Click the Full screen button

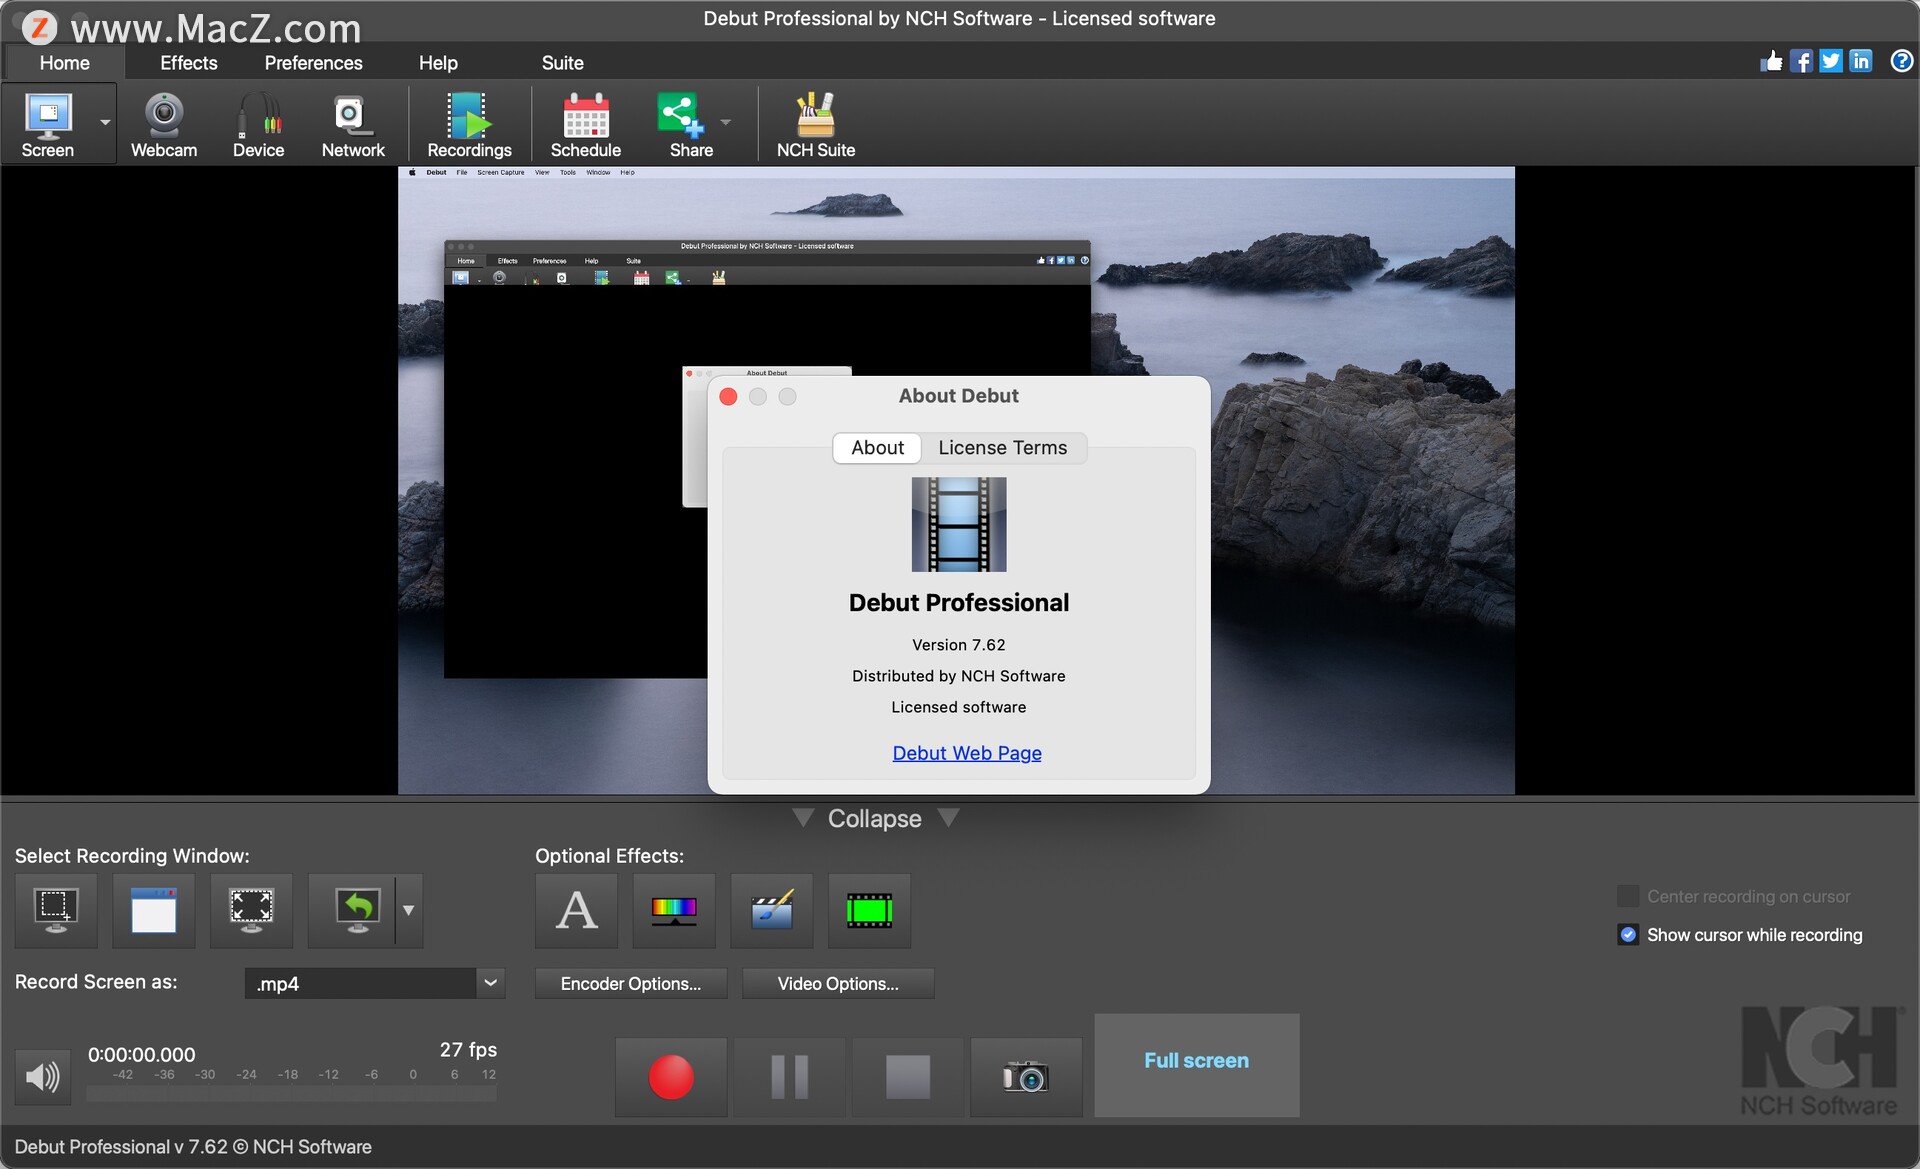pyautogui.click(x=1197, y=1065)
